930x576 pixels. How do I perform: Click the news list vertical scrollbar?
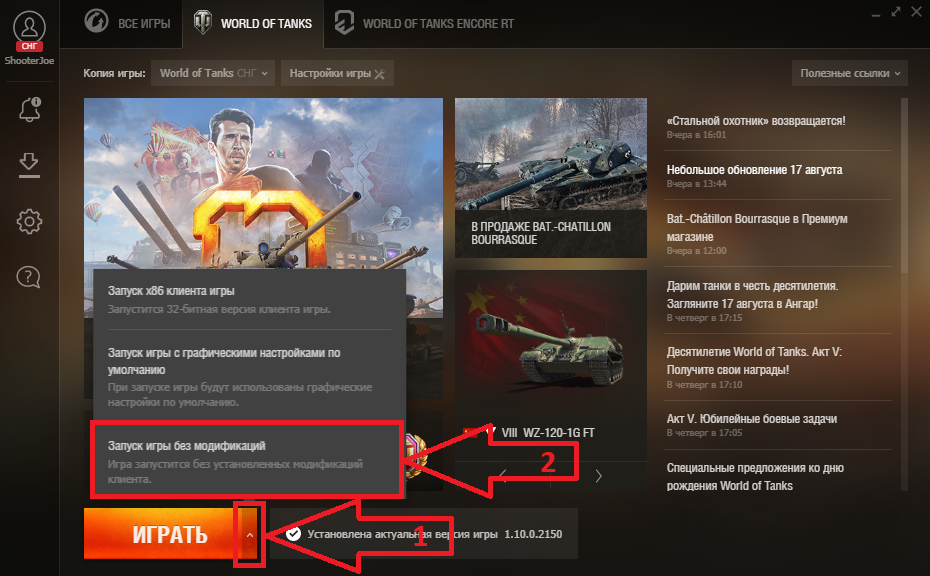tap(904, 185)
